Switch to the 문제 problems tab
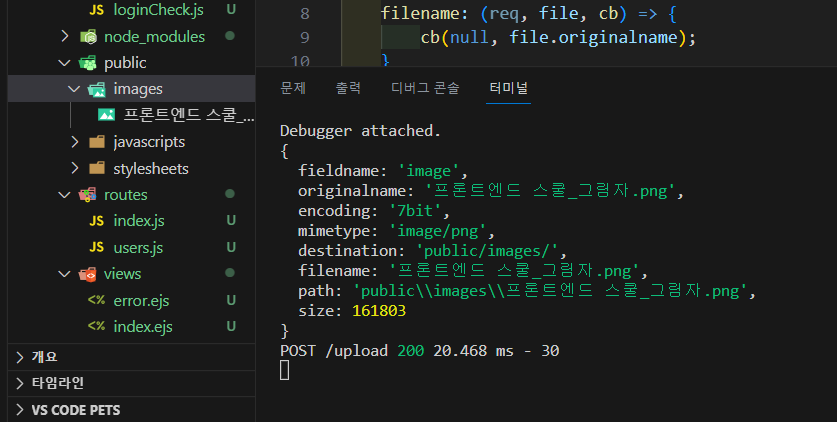 click(293, 88)
